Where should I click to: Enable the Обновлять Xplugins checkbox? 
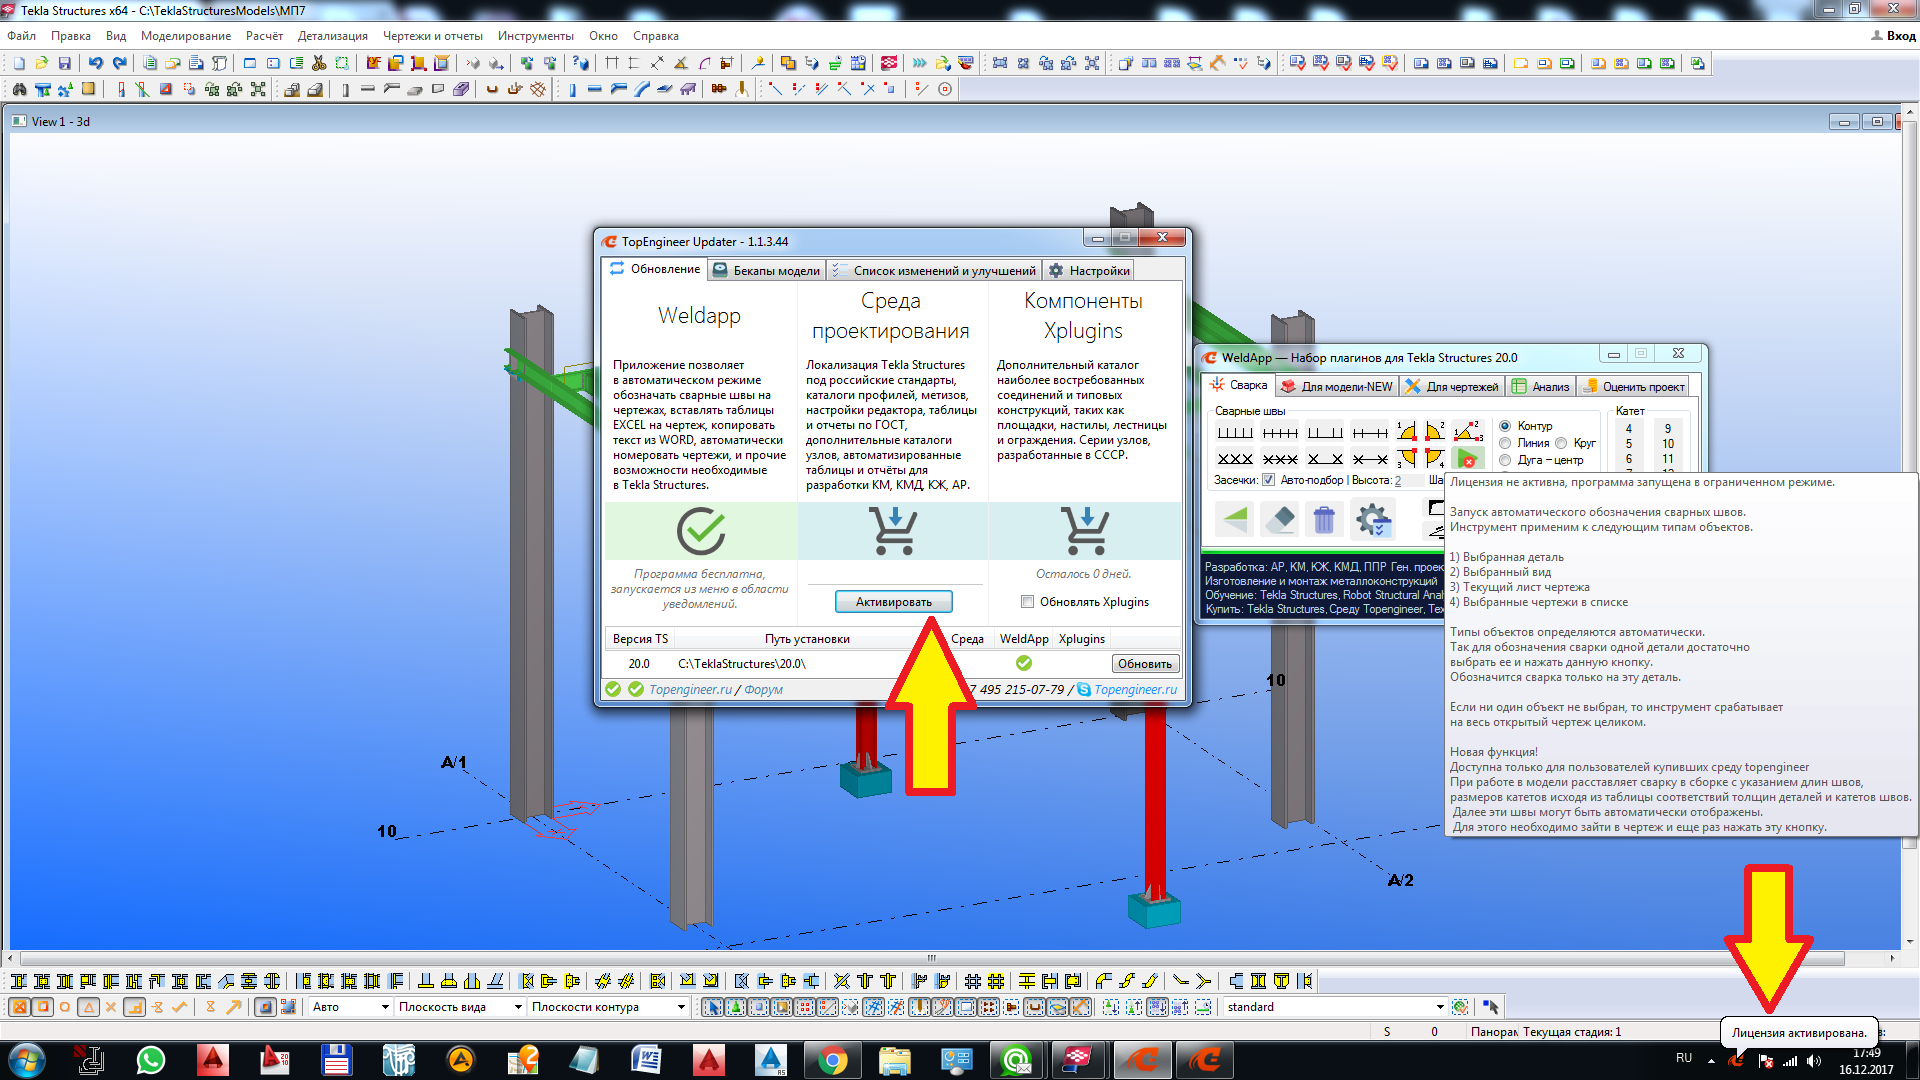point(1027,602)
